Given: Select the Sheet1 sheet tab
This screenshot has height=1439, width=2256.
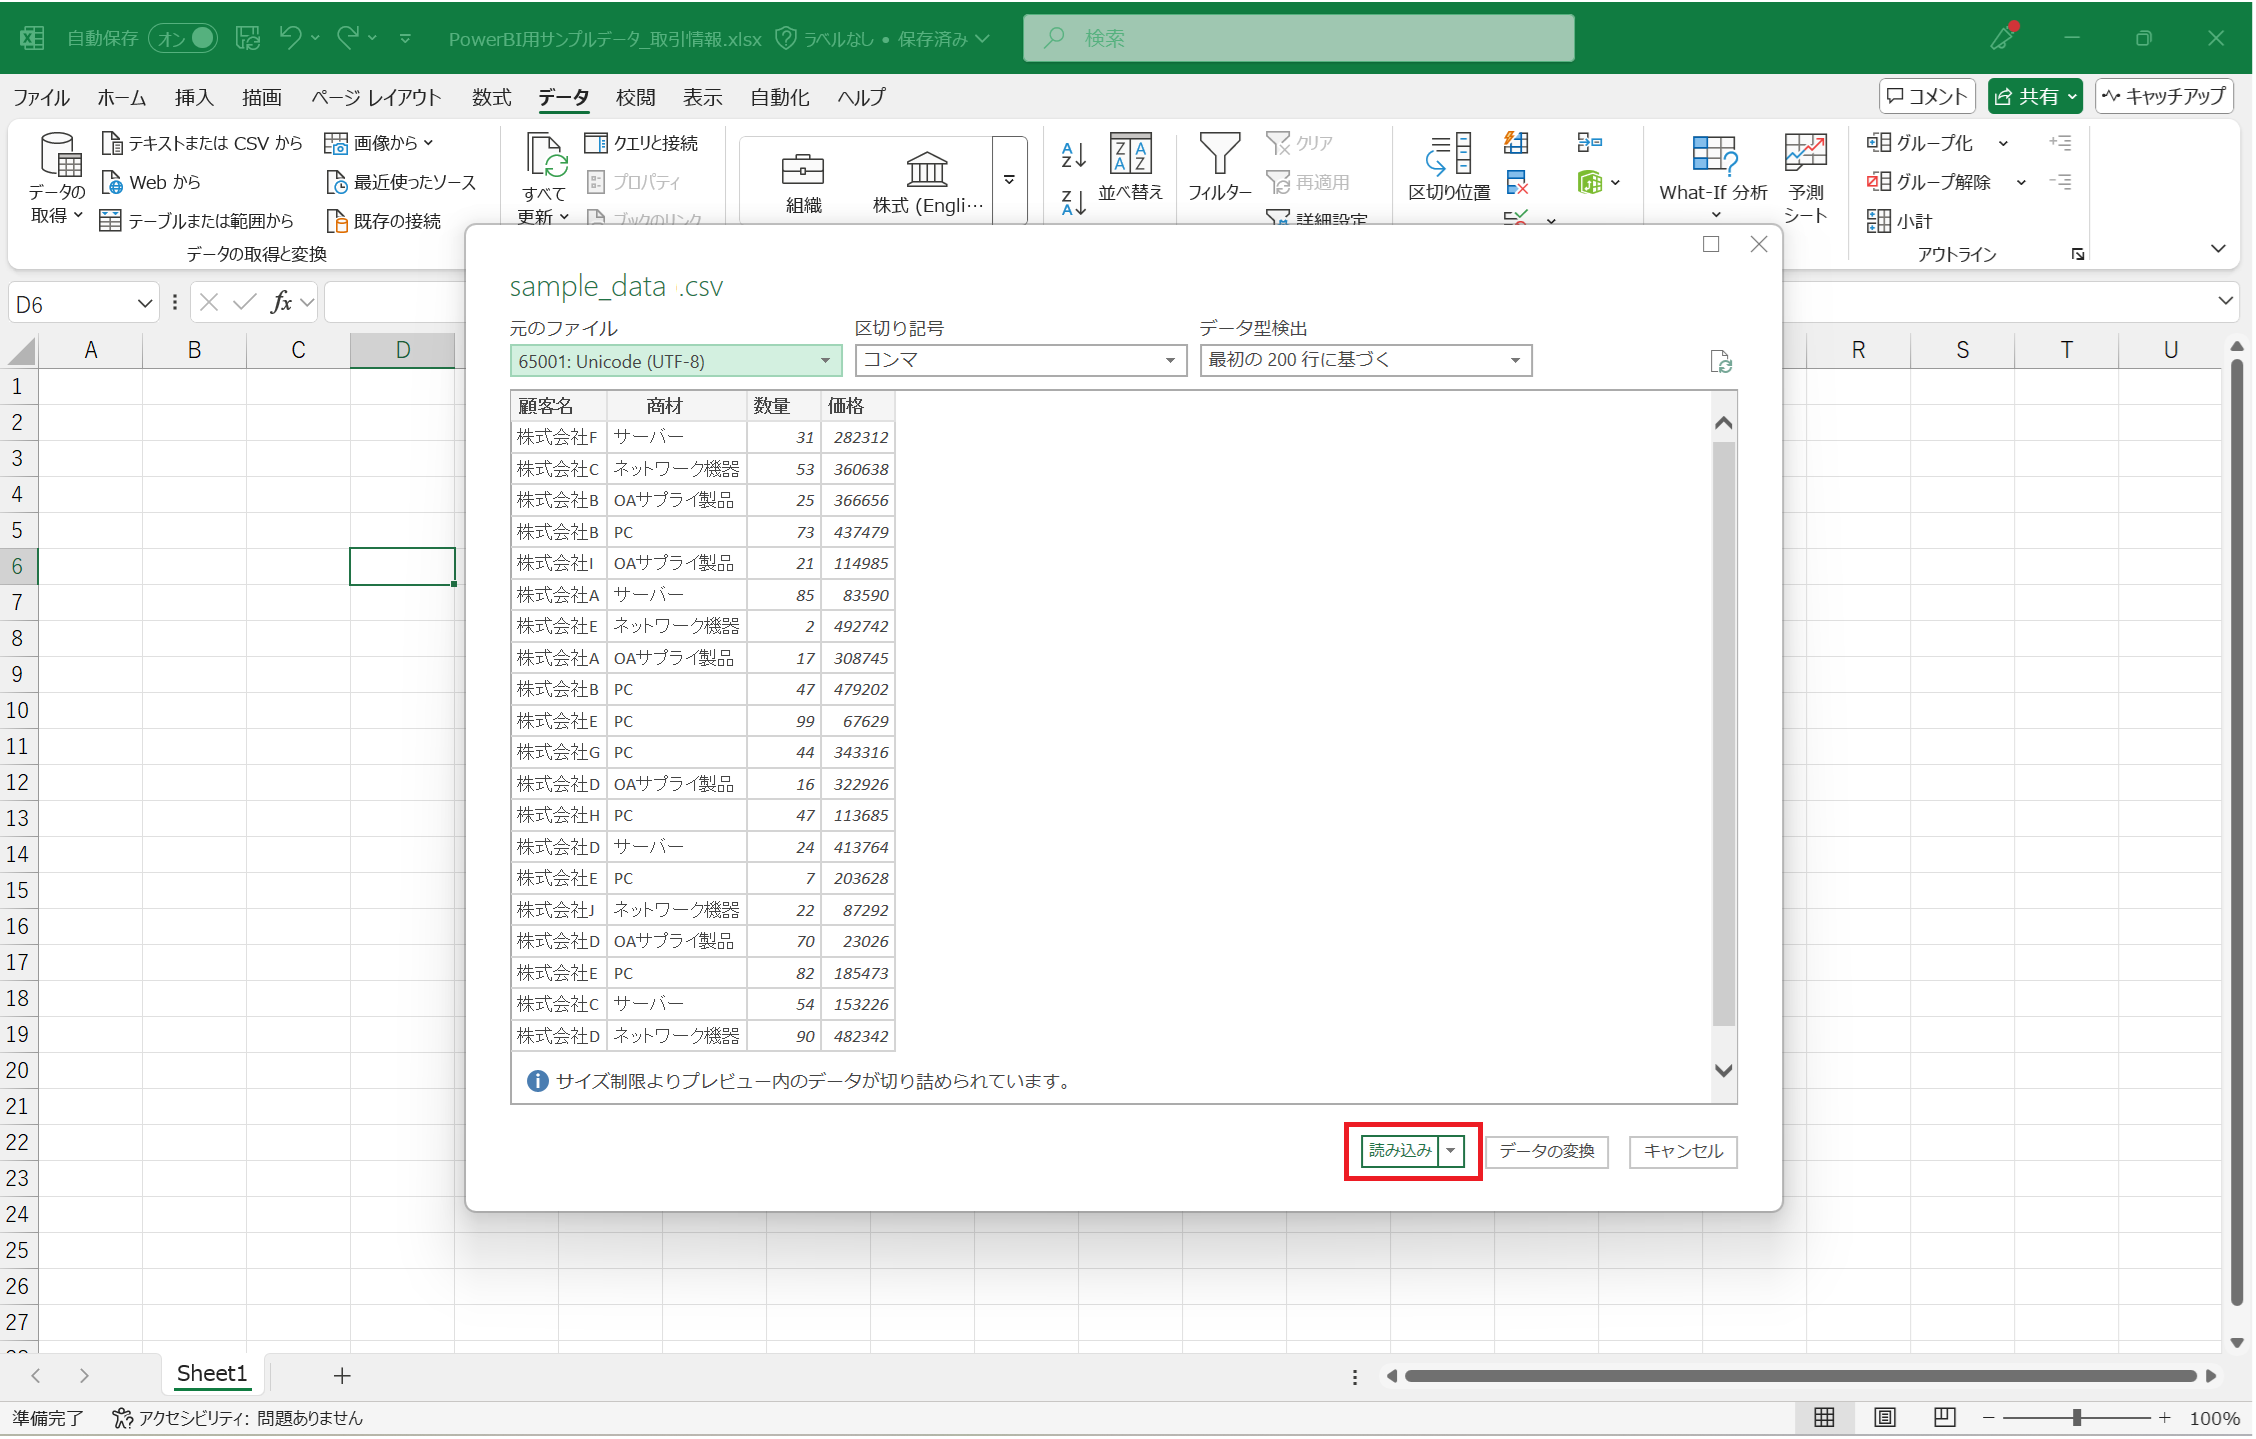Looking at the screenshot, I should 211,1374.
